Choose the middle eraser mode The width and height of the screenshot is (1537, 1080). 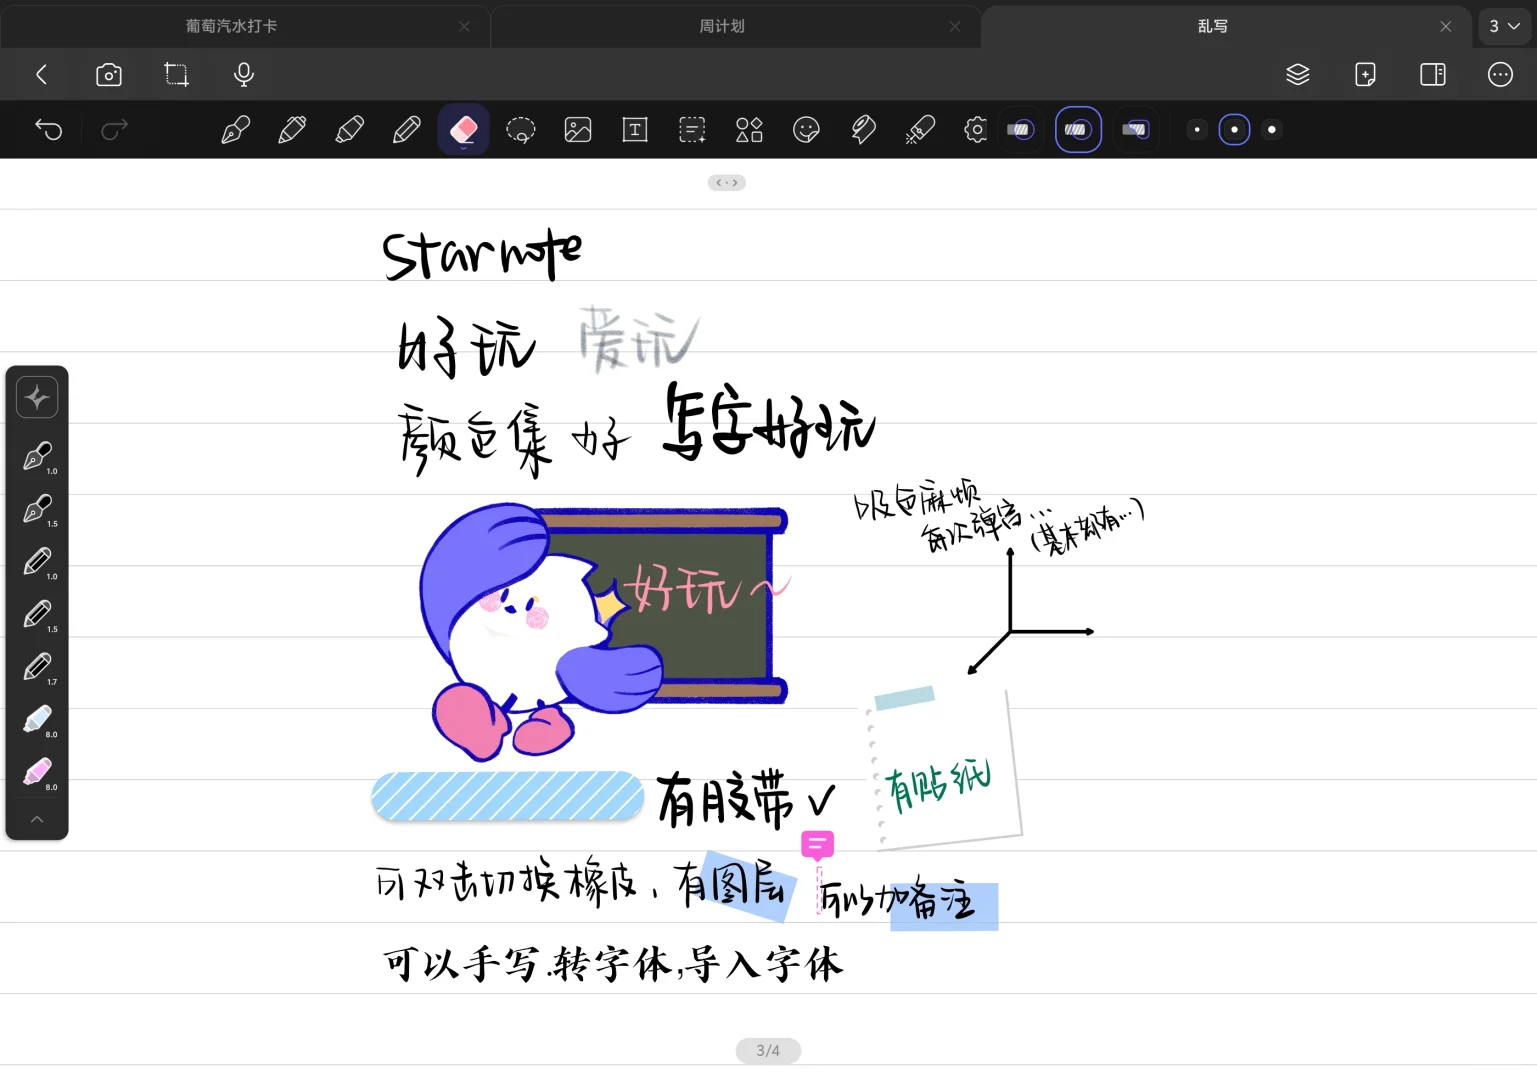[1078, 129]
